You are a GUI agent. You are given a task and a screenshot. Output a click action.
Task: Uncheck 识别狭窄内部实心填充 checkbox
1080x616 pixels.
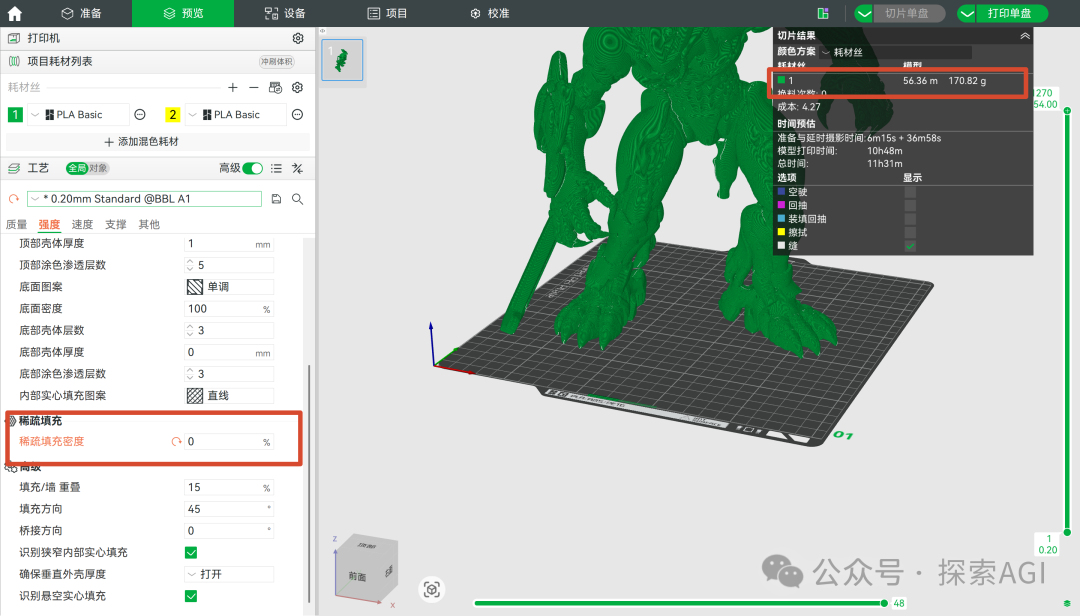click(x=191, y=552)
